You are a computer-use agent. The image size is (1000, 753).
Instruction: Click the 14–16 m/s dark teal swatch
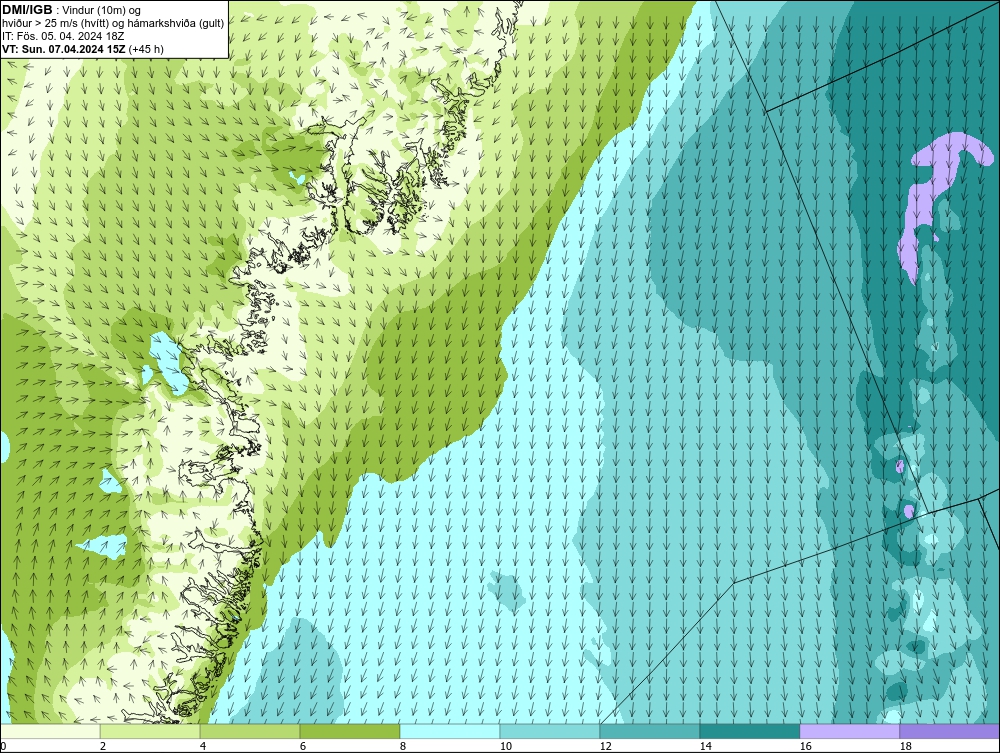pyautogui.click(x=749, y=731)
